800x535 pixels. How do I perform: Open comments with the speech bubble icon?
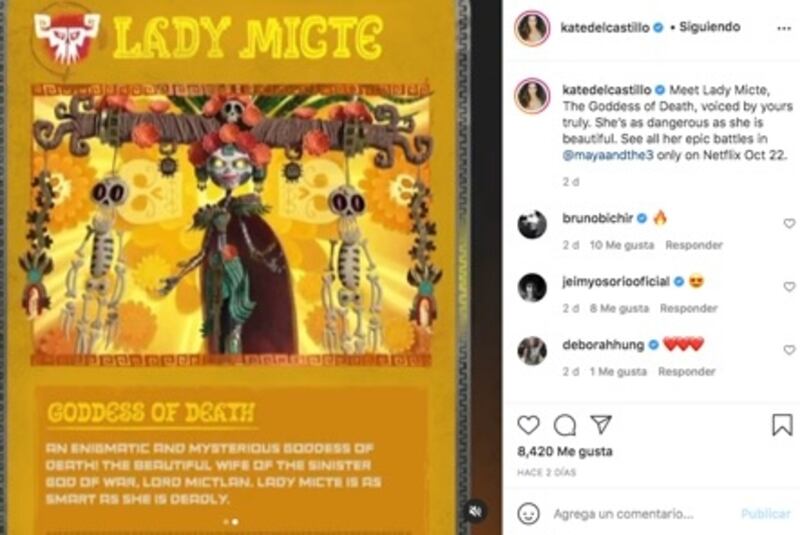pos(564,424)
